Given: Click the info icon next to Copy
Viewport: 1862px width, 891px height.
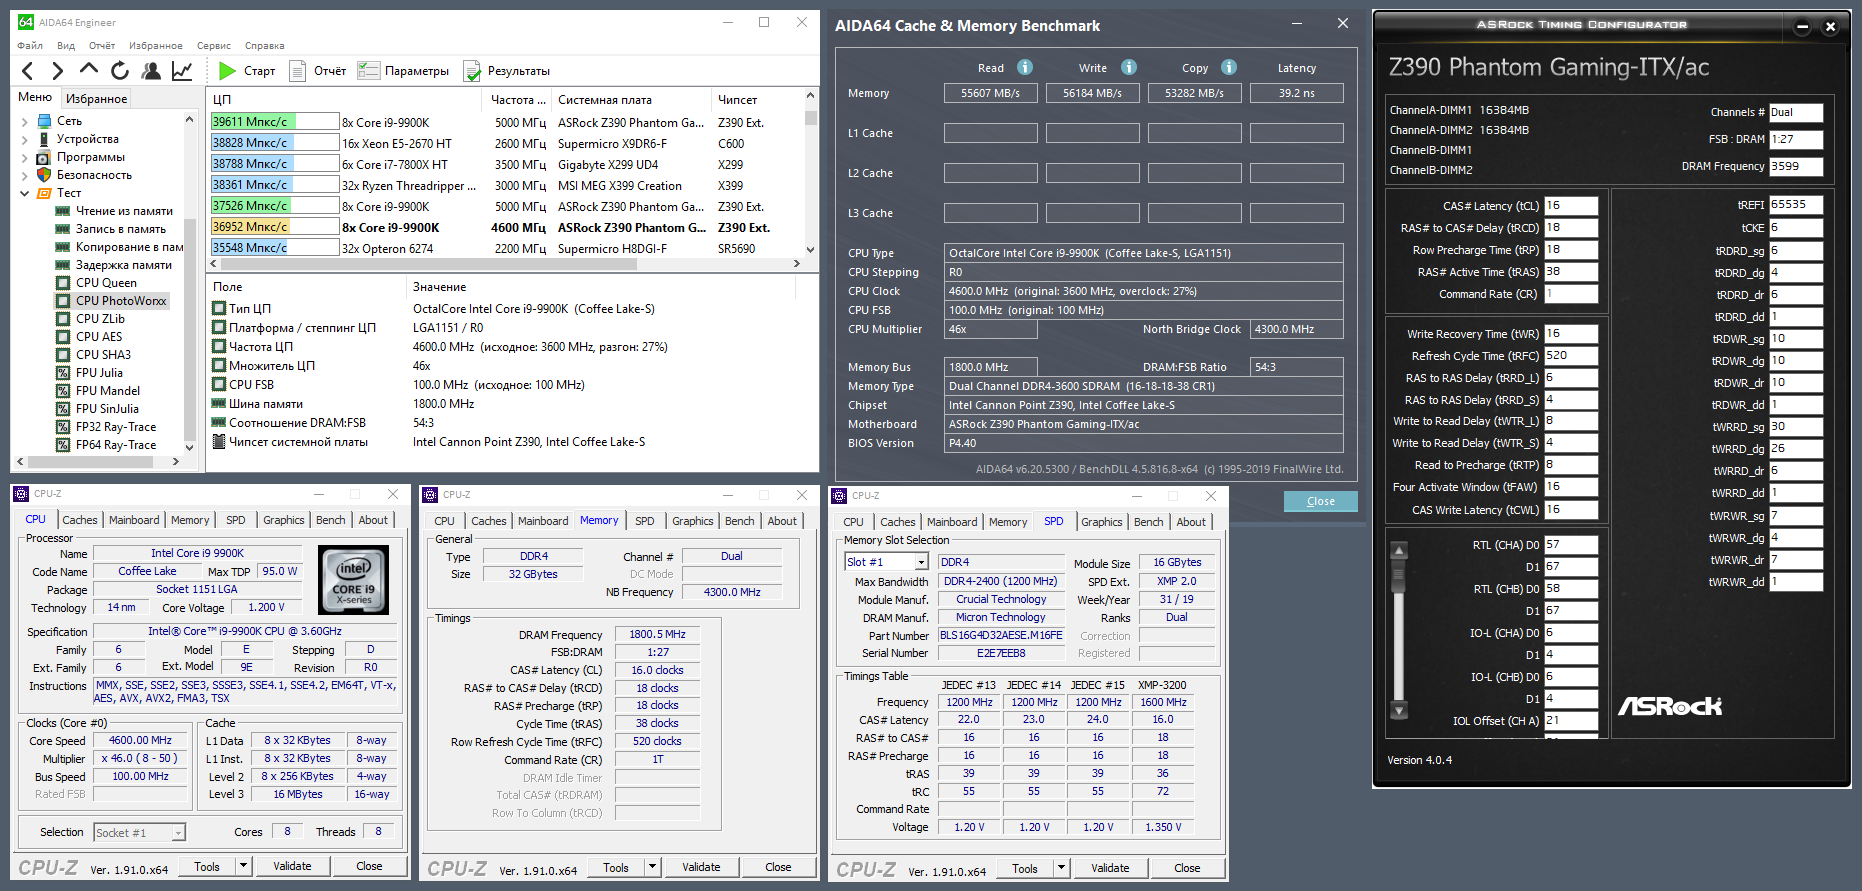Looking at the screenshot, I should (x=1229, y=67).
